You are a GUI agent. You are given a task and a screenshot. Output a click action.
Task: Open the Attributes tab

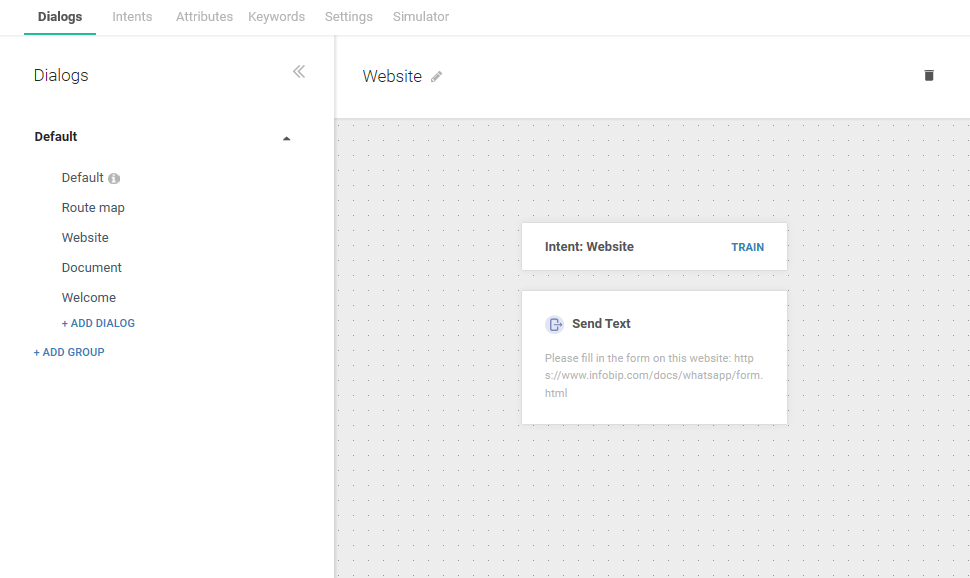coord(204,17)
